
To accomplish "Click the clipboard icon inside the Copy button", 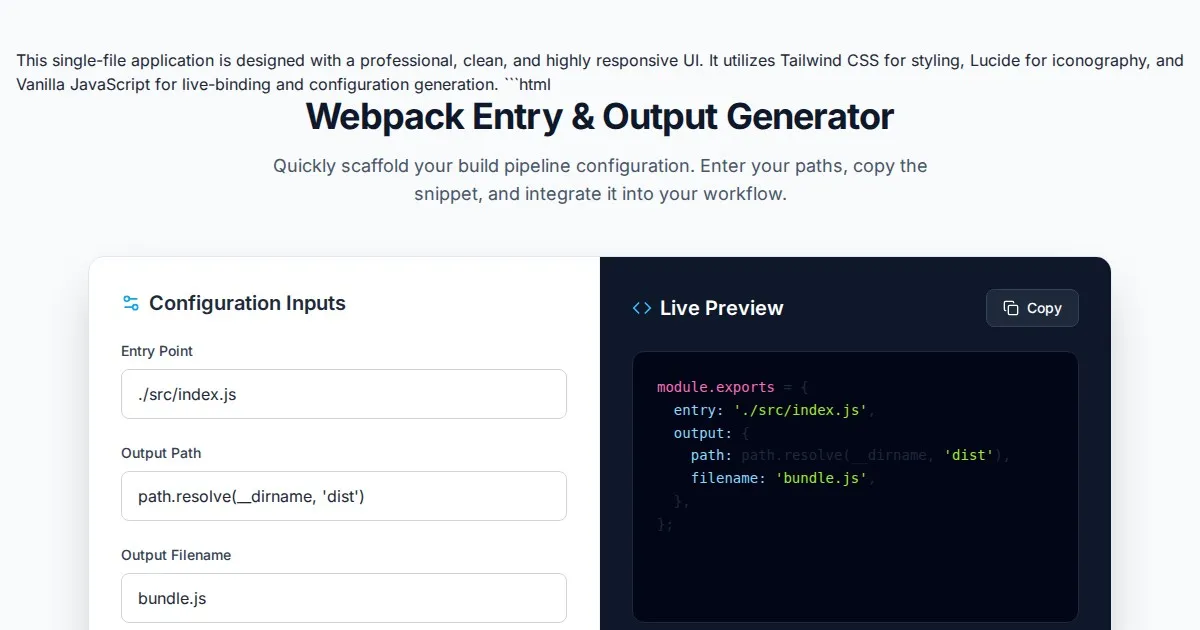I will click(1011, 308).
